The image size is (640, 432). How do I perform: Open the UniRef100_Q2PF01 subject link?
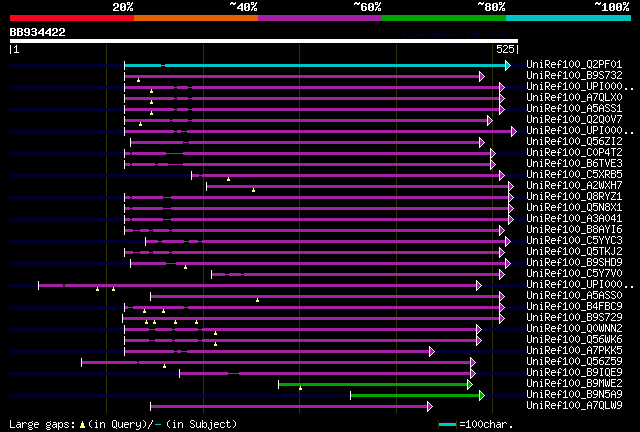[x=574, y=65]
